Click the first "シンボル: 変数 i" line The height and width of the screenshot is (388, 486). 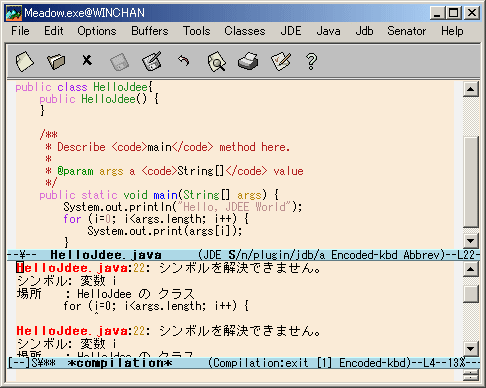pyautogui.click(x=67, y=281)
